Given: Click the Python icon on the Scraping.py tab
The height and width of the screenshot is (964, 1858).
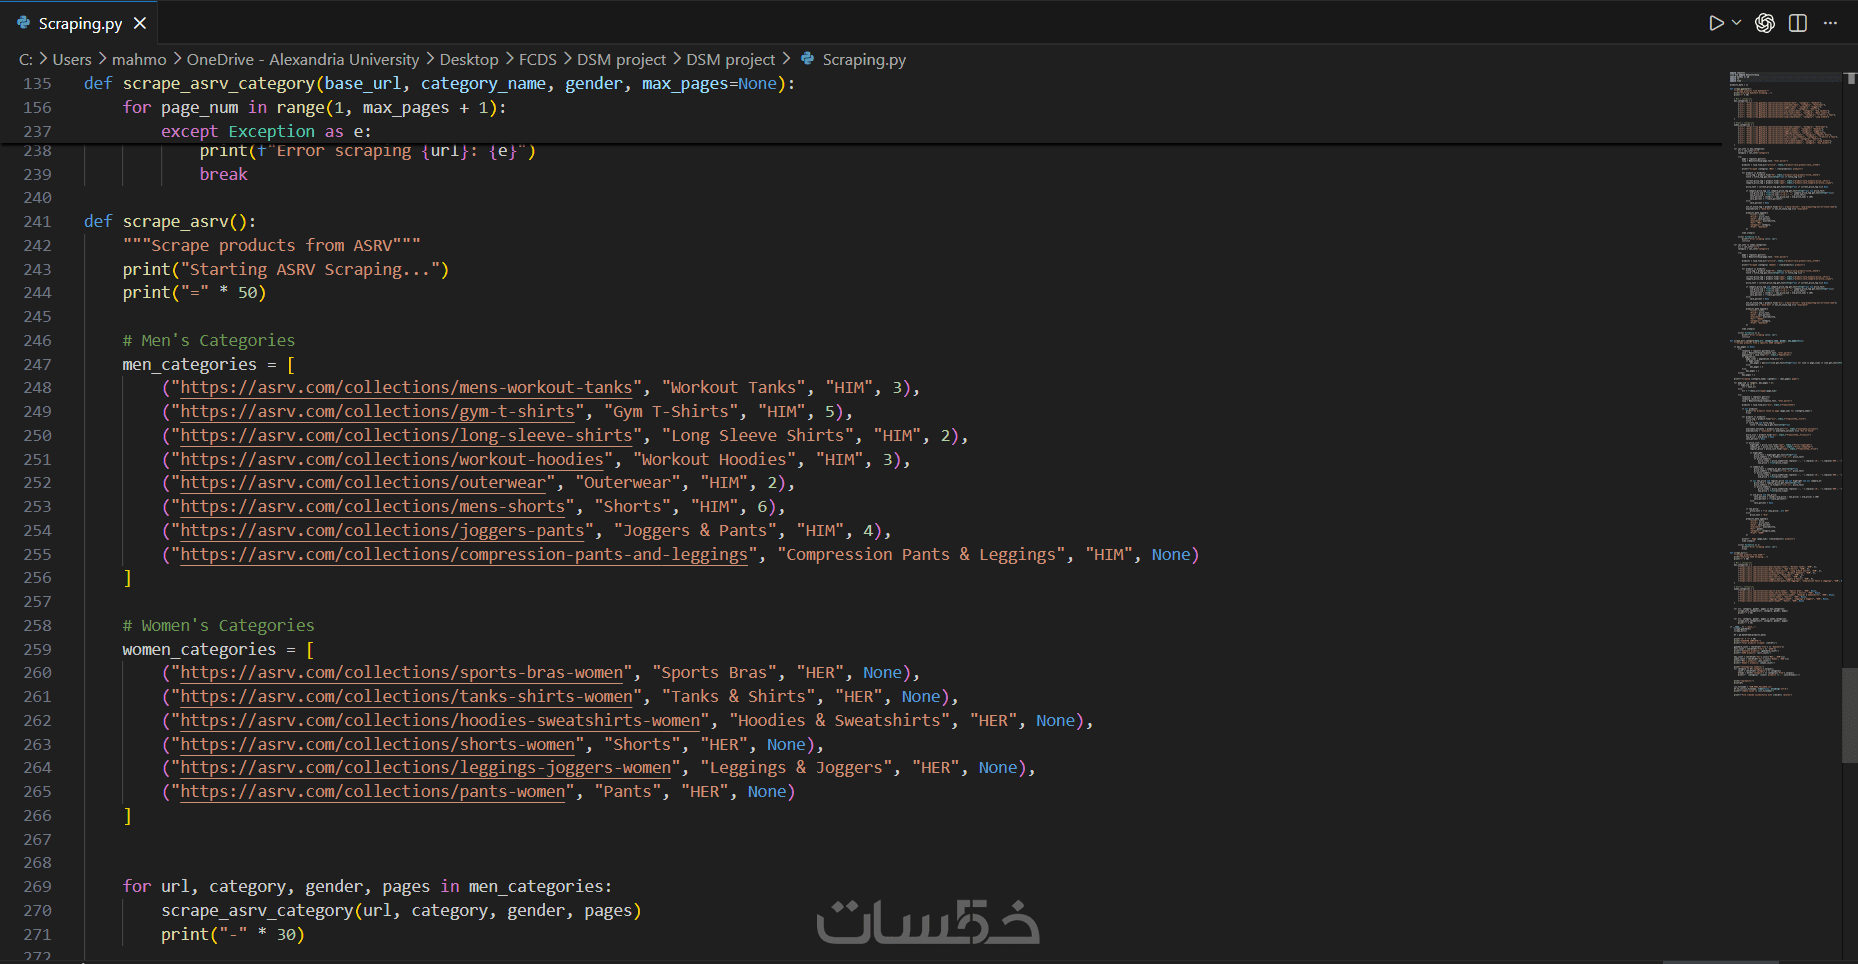Looking at the screenshot, I should click(24, 22).
